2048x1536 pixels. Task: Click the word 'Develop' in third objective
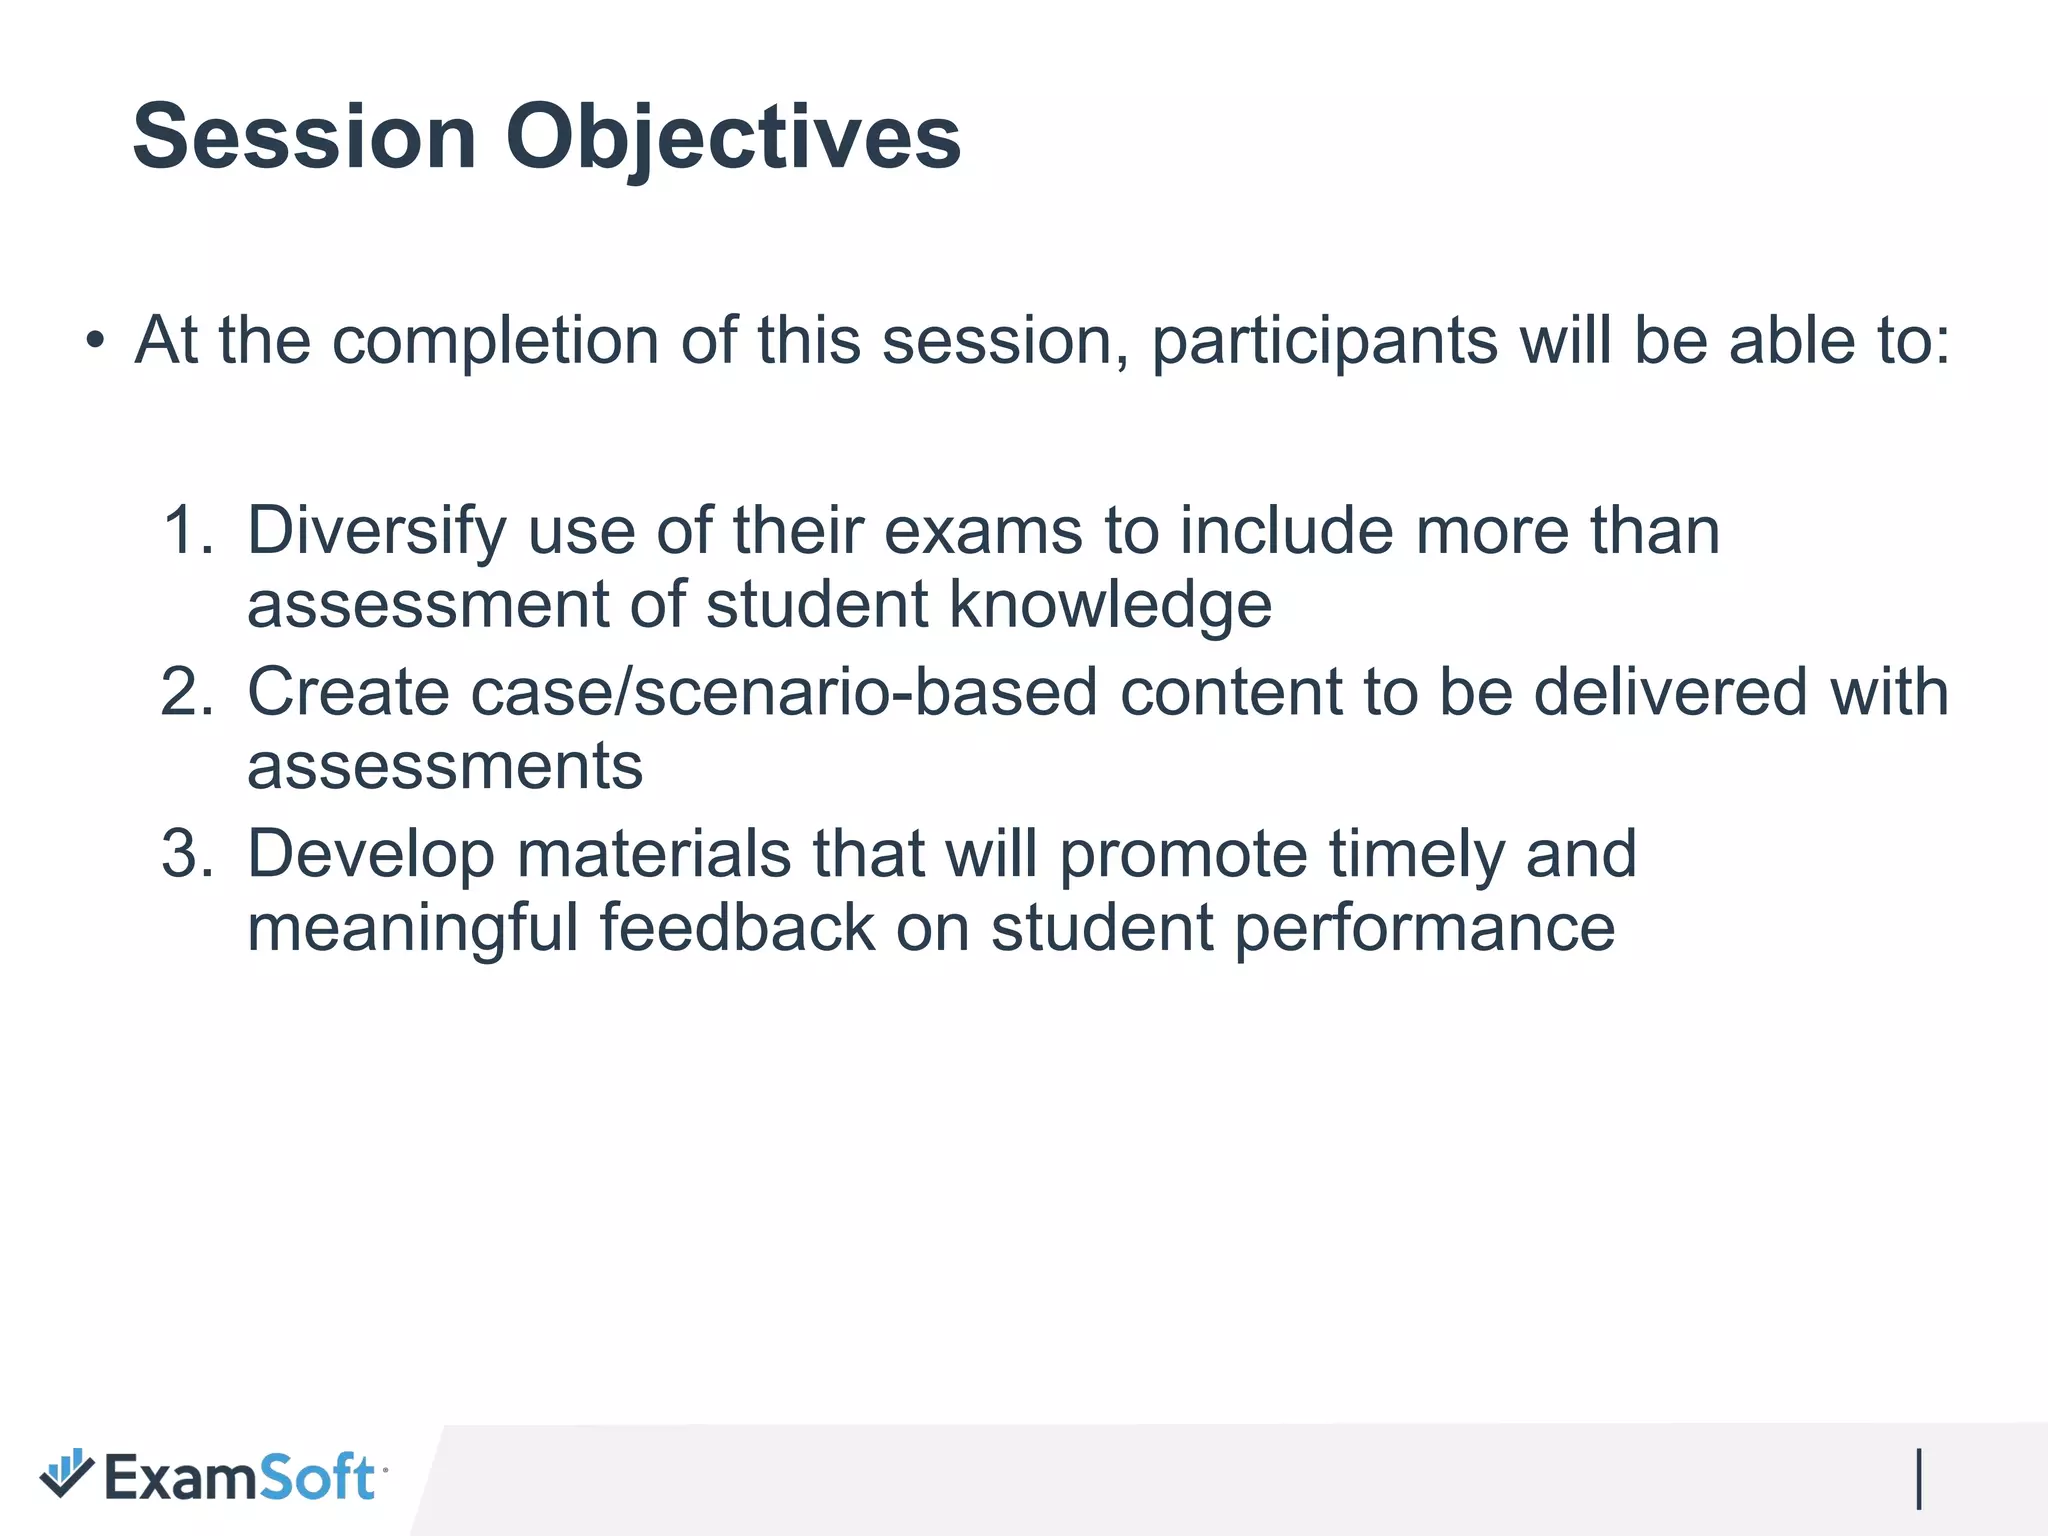click(x=370, y=855)
